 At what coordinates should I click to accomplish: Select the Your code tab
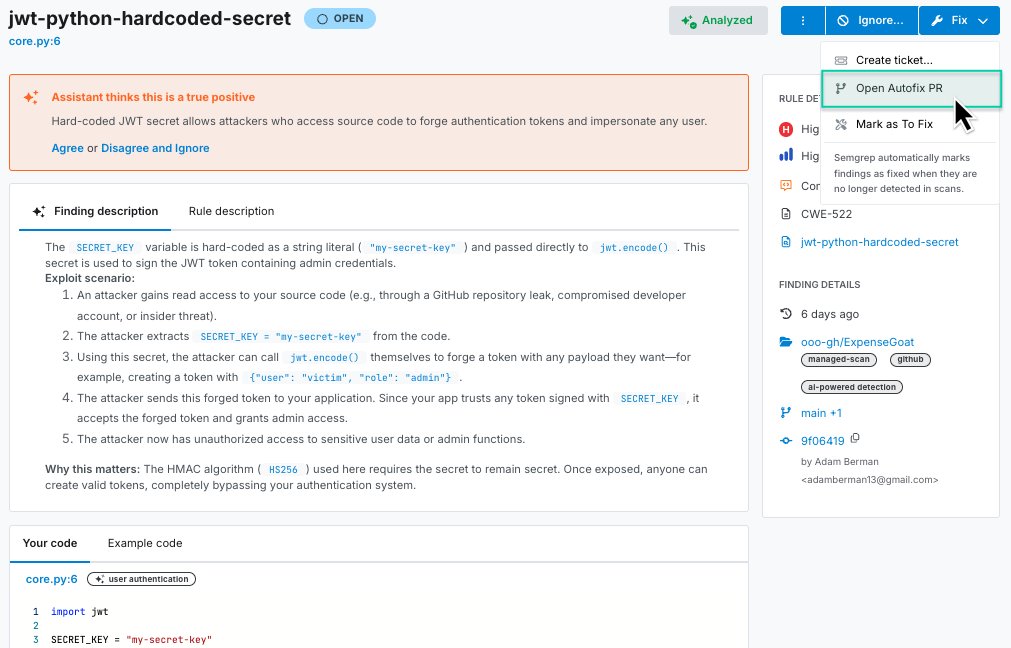pos(50,543)
